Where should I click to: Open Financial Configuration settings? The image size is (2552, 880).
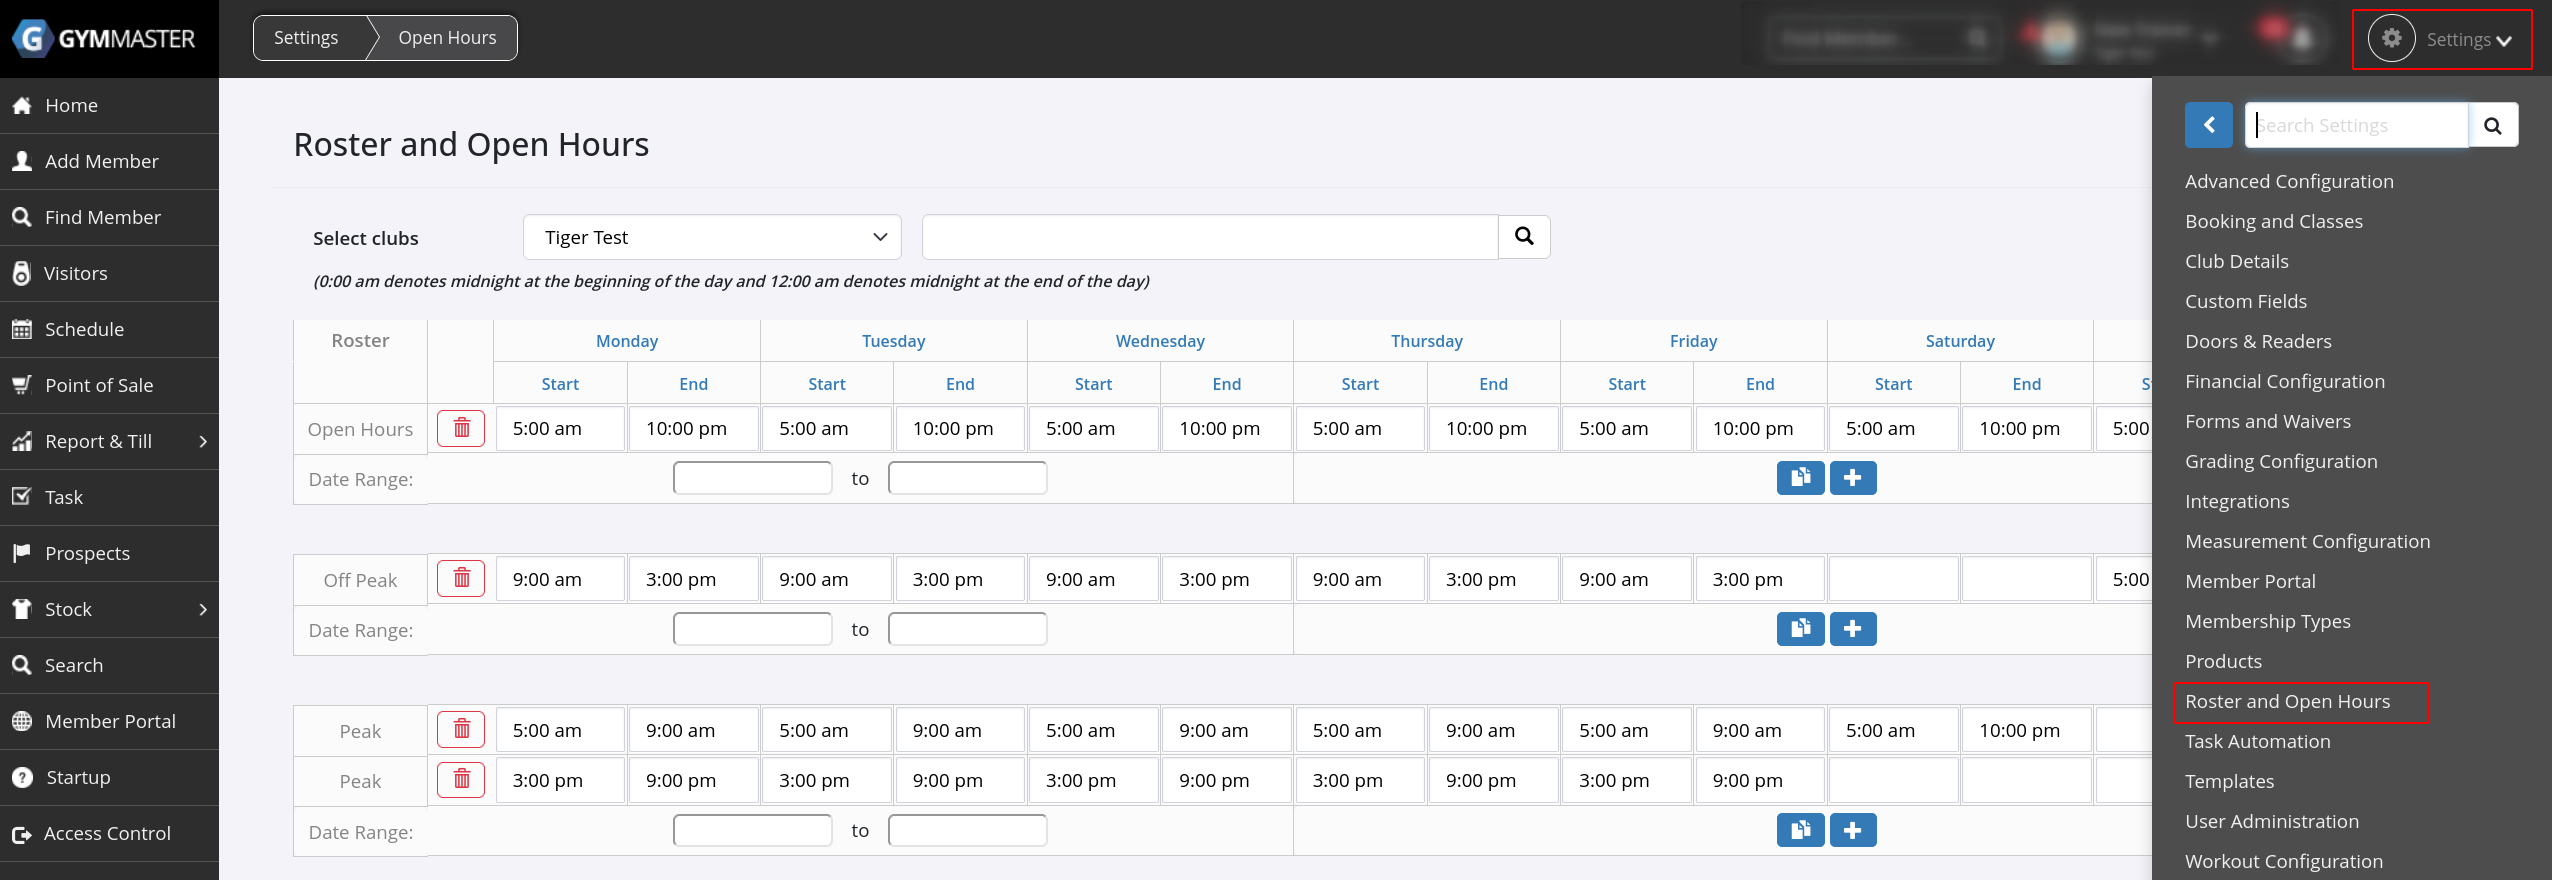coord(2285,382)
